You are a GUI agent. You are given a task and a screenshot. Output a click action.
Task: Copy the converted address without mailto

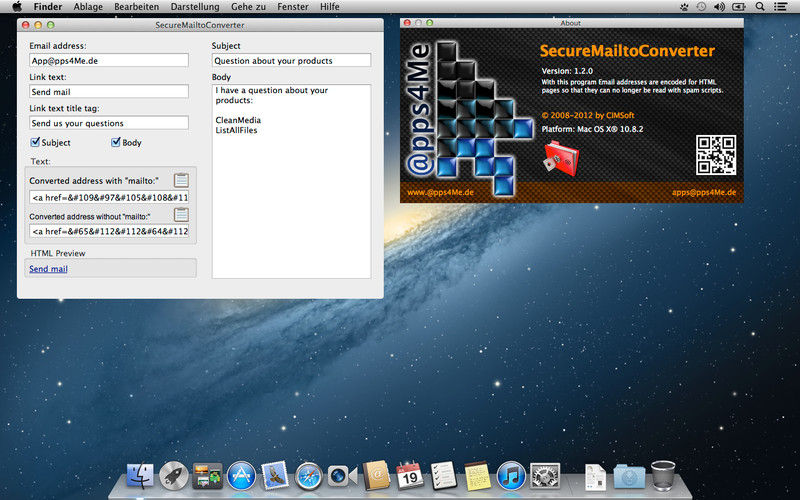pos(181,215)
